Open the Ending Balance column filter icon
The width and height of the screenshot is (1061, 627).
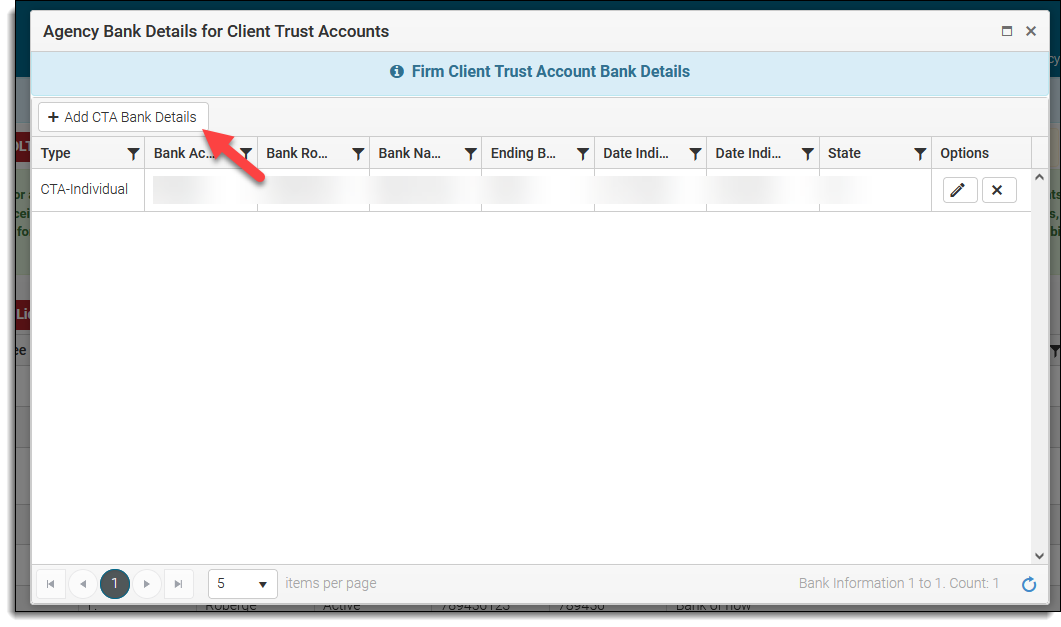(583, 154)
